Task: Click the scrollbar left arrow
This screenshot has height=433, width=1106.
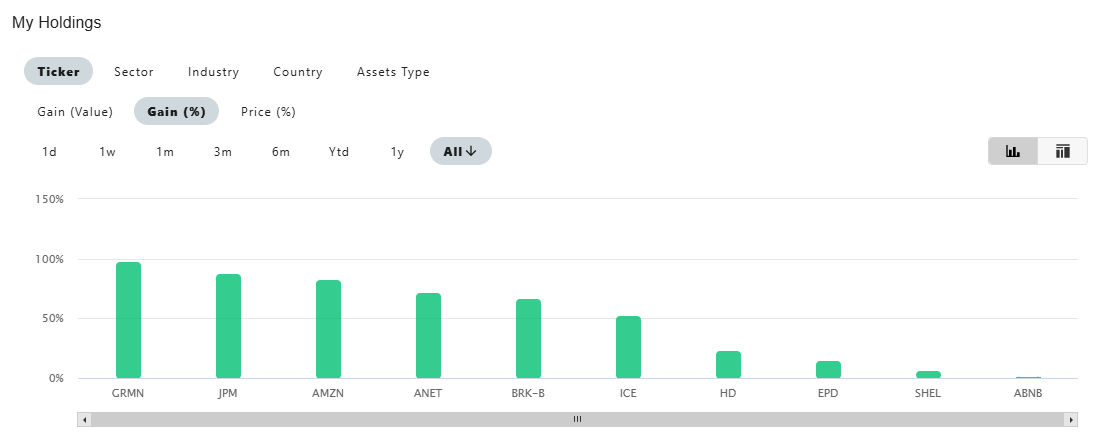Action: point(84,420)
